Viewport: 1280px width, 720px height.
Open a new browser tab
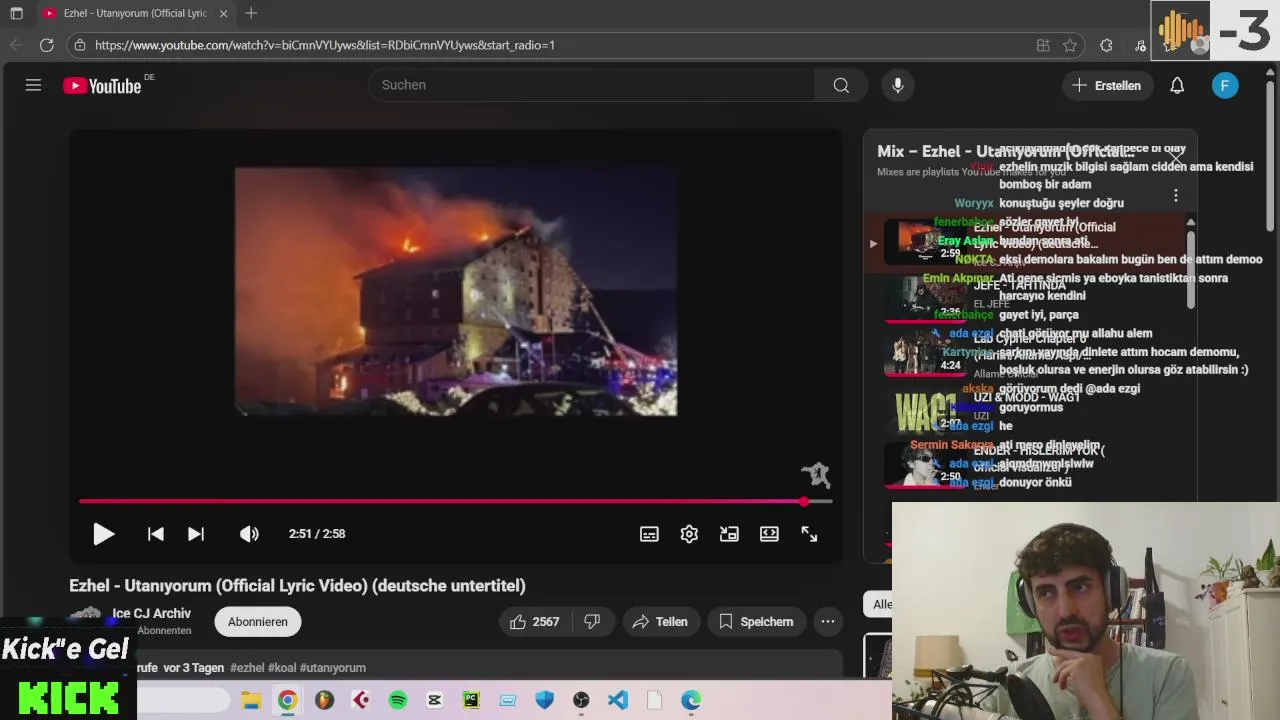coord(251,13)
